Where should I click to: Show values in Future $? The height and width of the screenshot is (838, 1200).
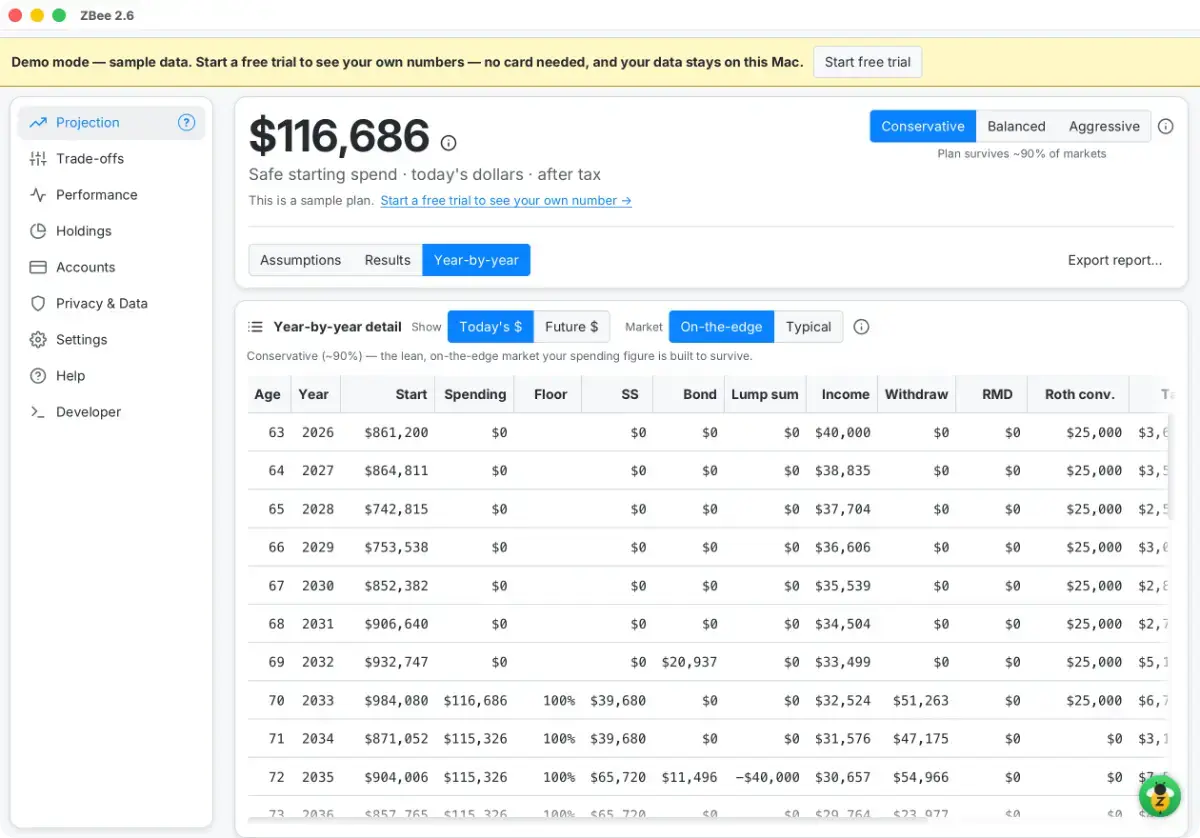click(572, 327)
